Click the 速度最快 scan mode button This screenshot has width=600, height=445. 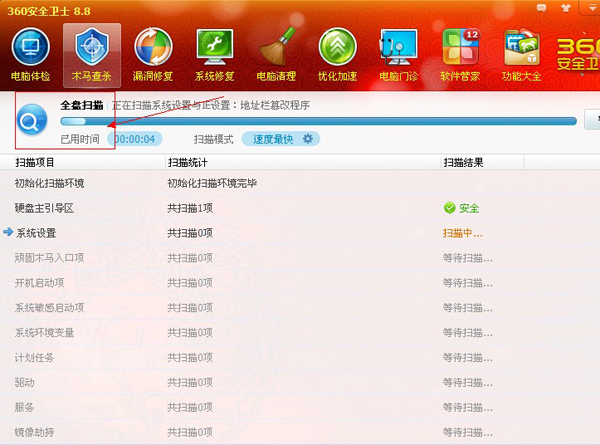click(x=281, y=139)
